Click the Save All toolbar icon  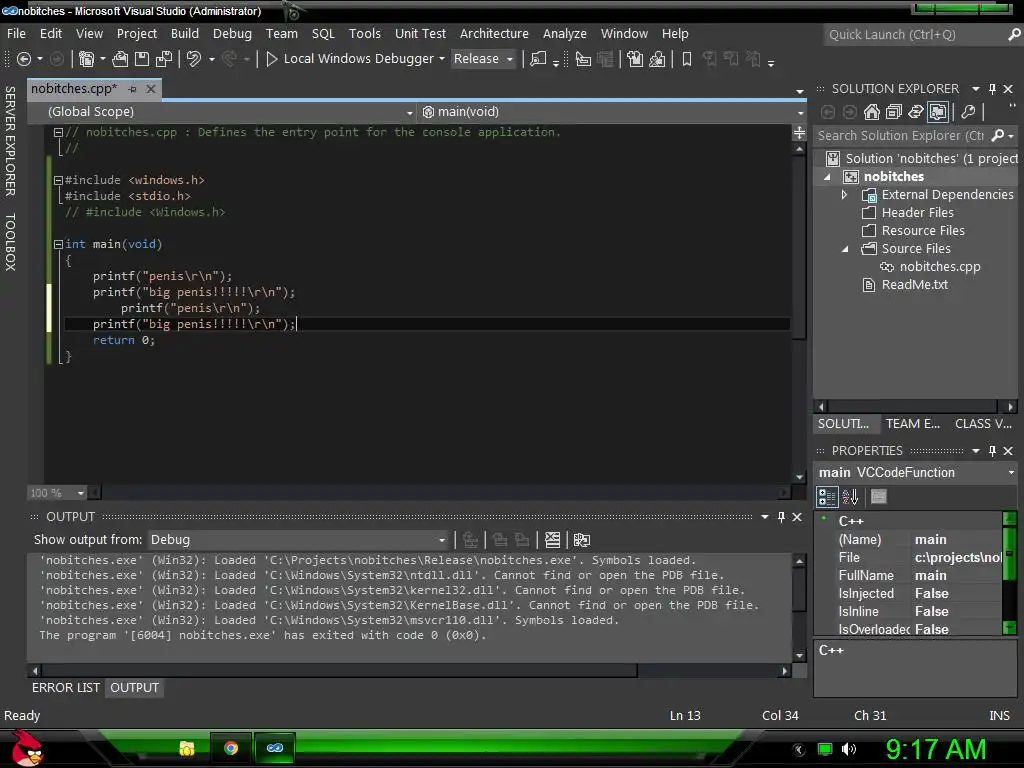164,59
